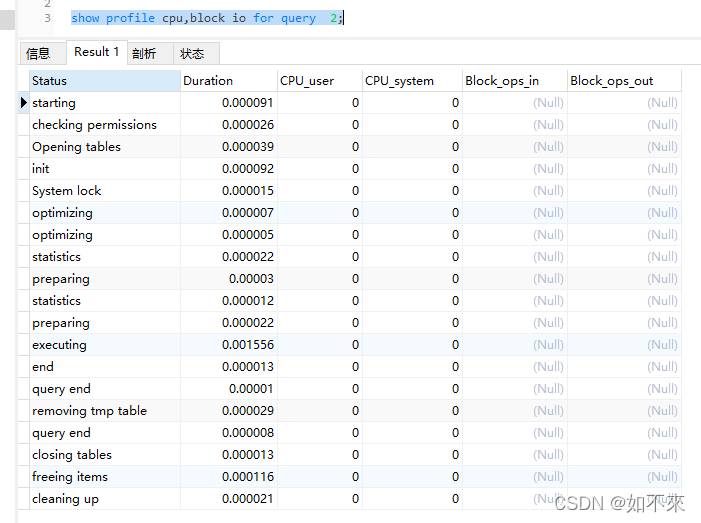Select the 'starting' status cell
The image size is (701, 523).
tap(105, 103)
